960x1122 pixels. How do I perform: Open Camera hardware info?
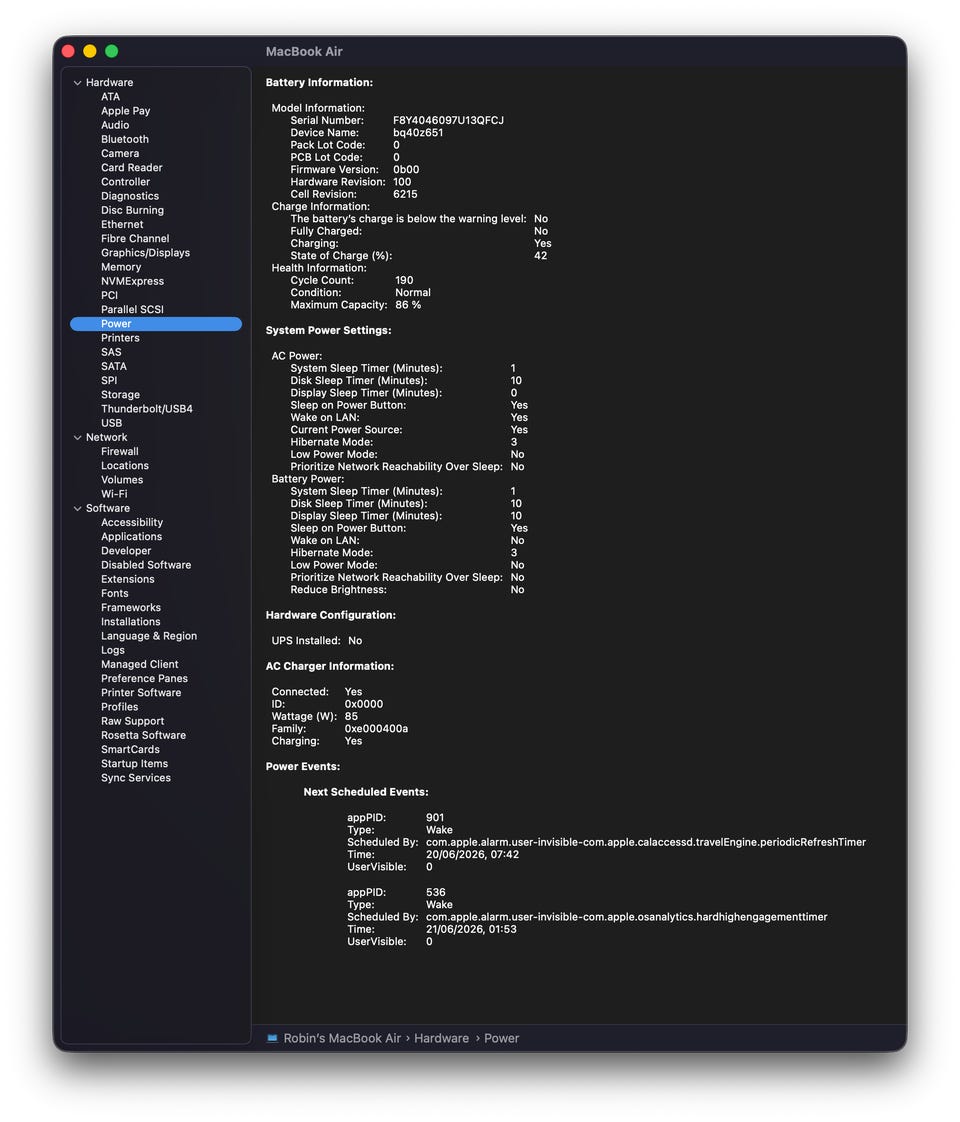(x=119, y=154)
